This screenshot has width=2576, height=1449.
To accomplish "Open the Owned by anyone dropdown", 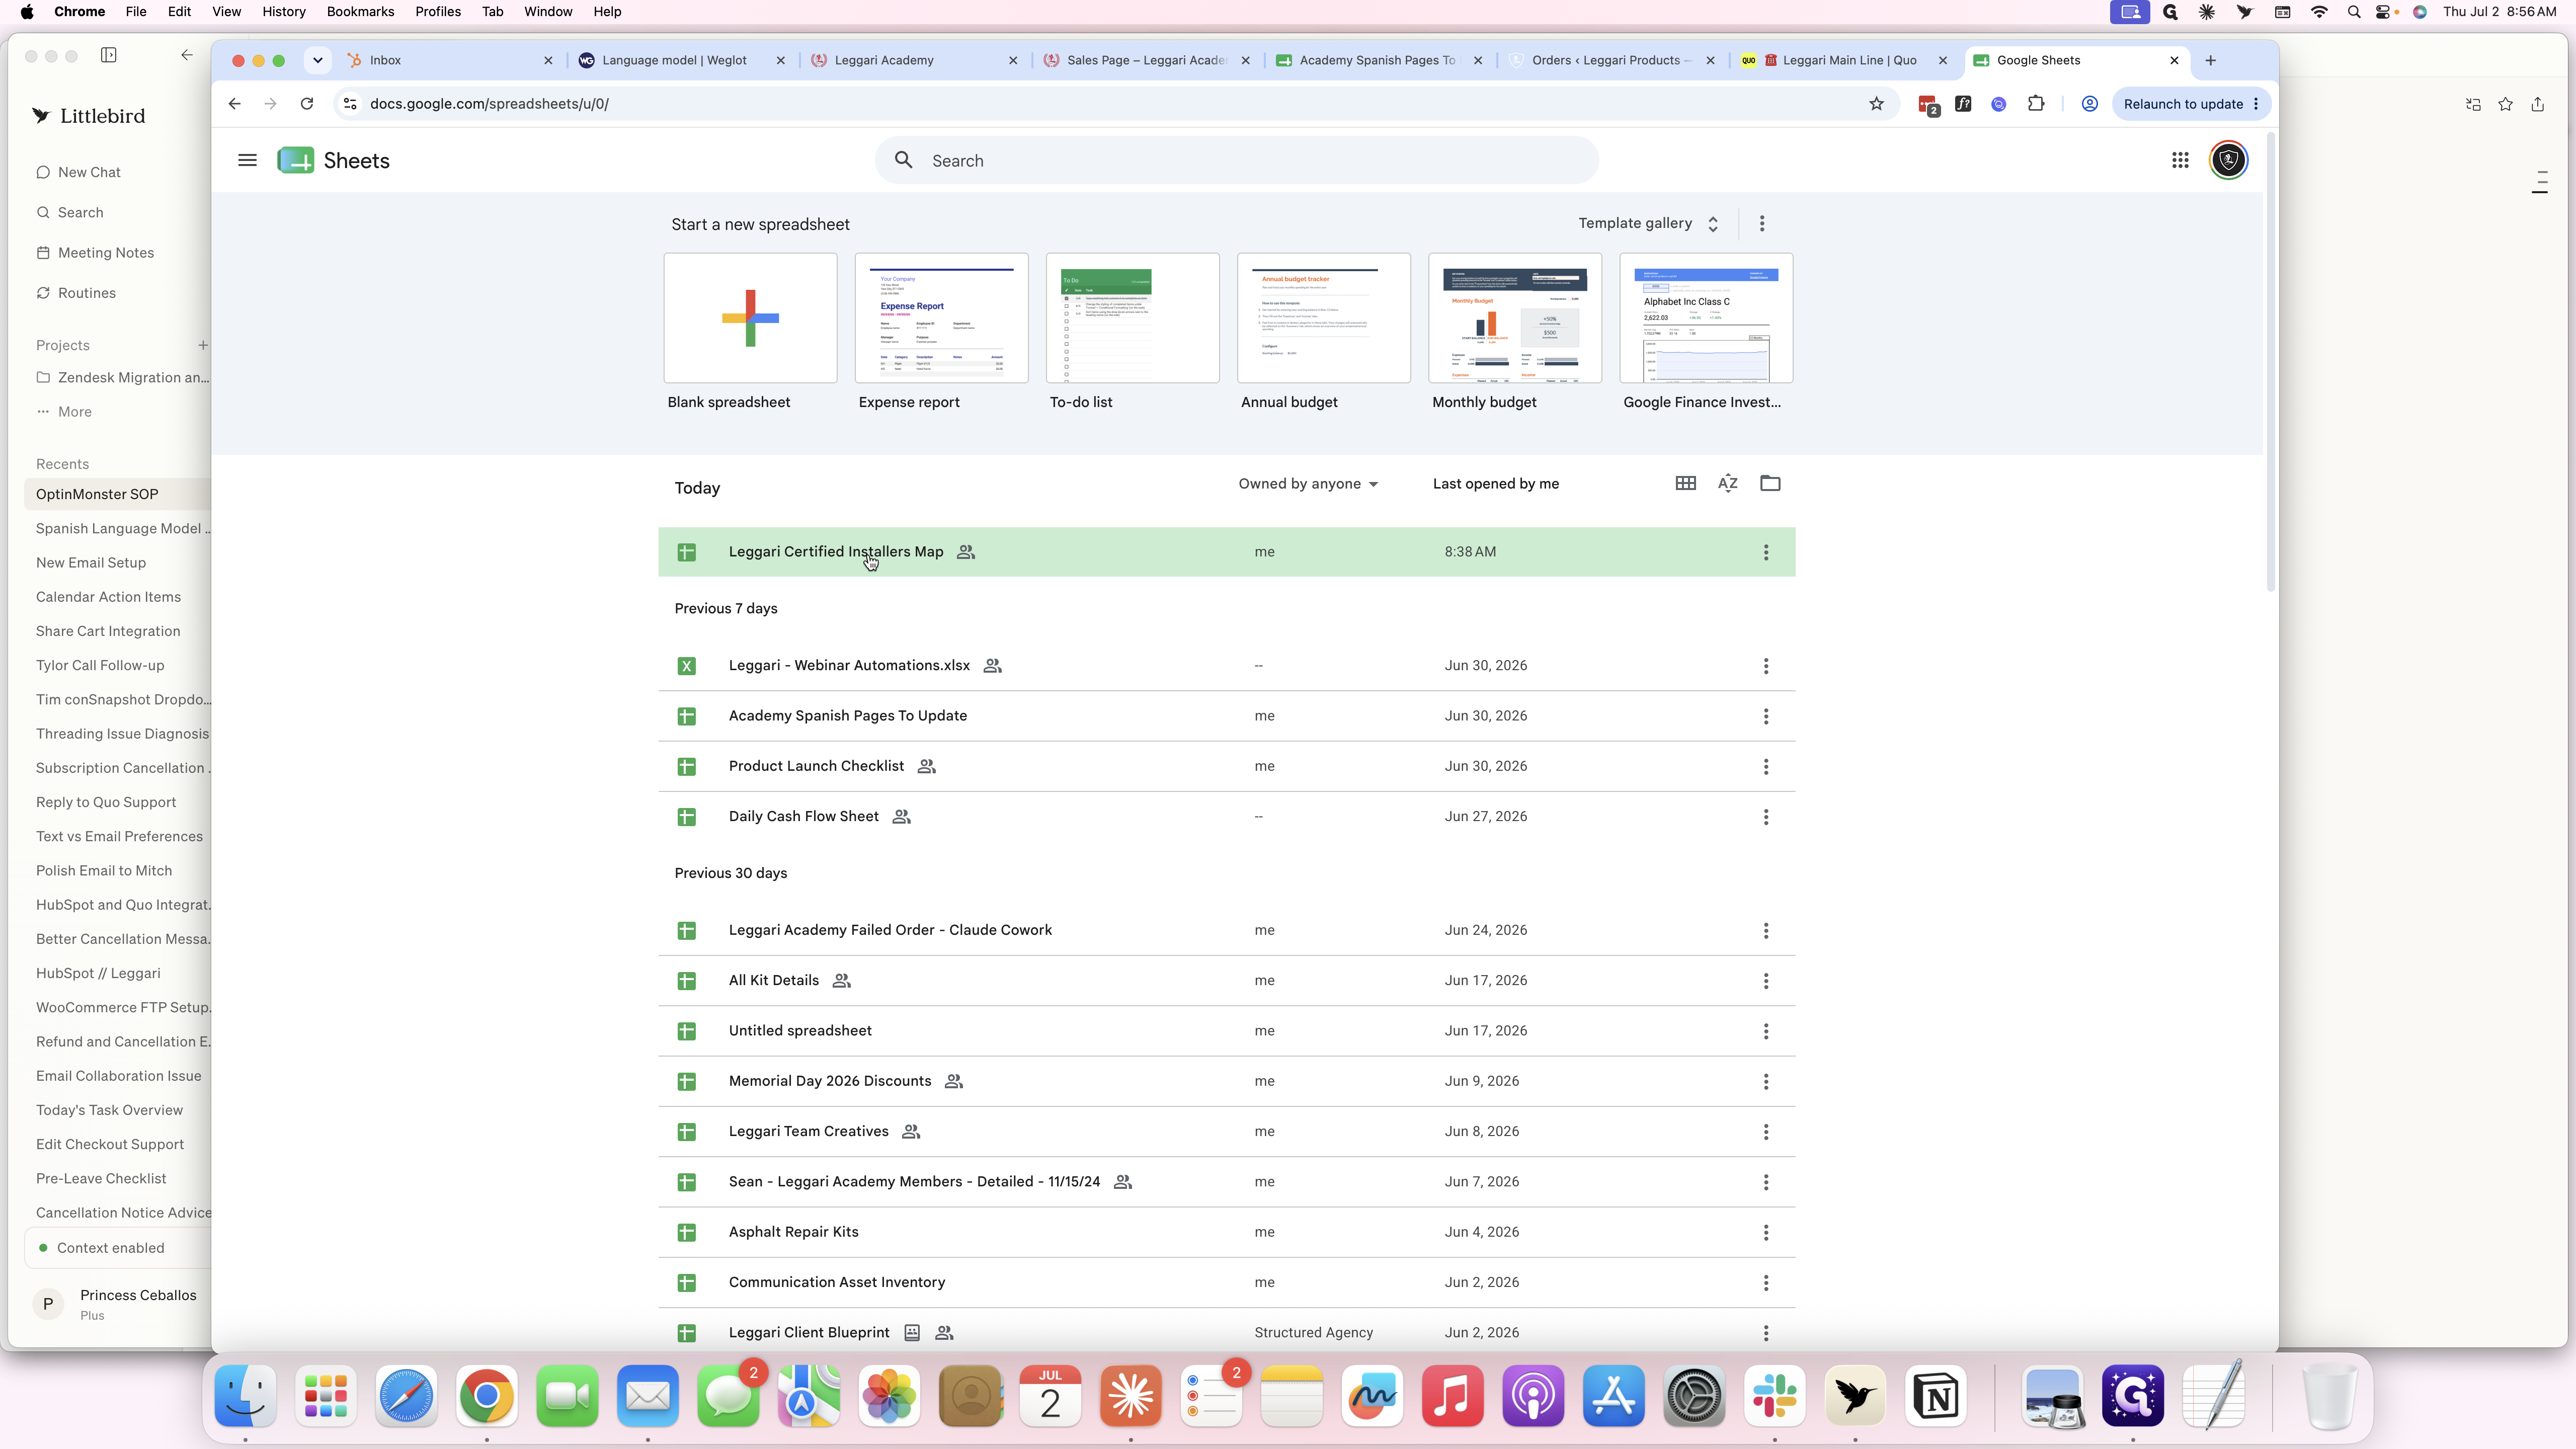I will [1308, 484].
